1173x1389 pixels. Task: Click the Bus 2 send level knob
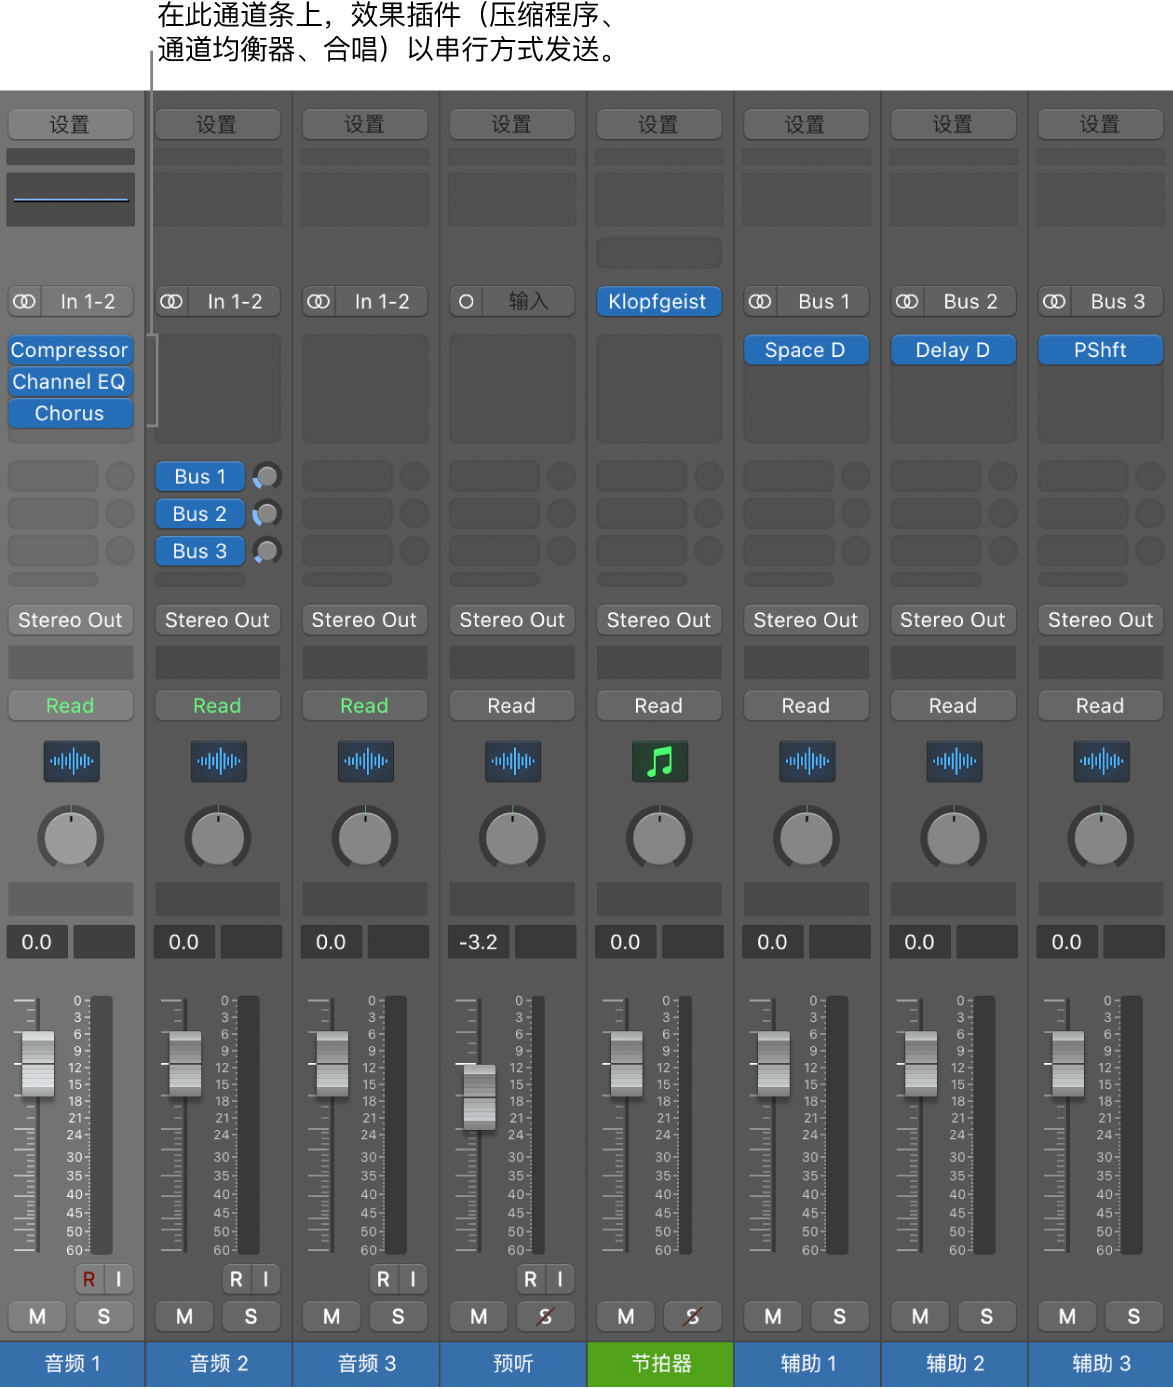(x=266, y=513)
